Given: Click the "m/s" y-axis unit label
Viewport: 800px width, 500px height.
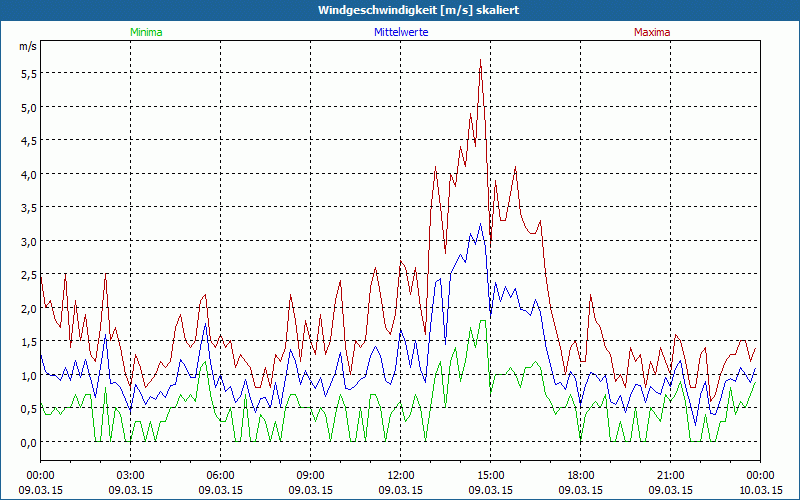Looking at the screenshot, I should [28, 46].
